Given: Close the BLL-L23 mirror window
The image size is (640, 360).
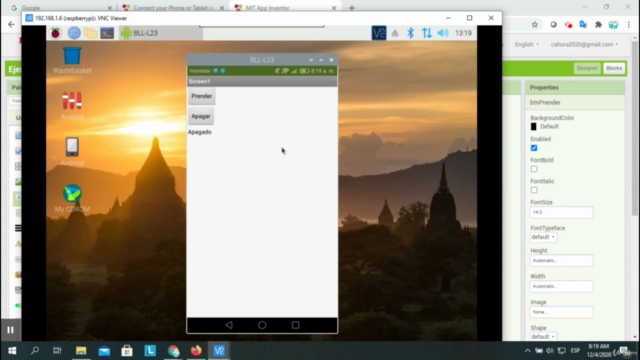Looking at the screenshot, I should 331,60.
